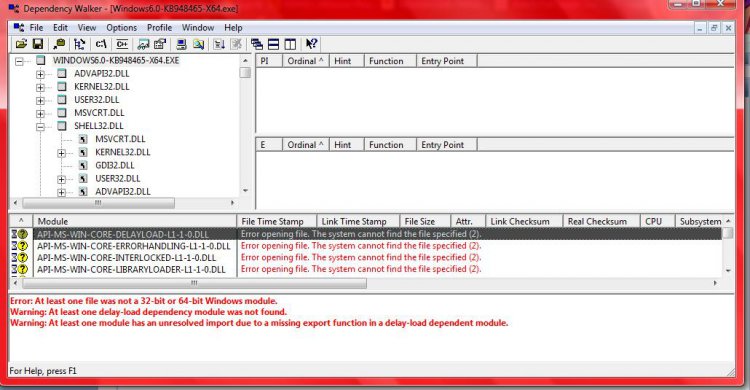The height and width of the screenshot is (390, 750).
Task: Sort by Link Time Stamp column
Action: (358, 221)
